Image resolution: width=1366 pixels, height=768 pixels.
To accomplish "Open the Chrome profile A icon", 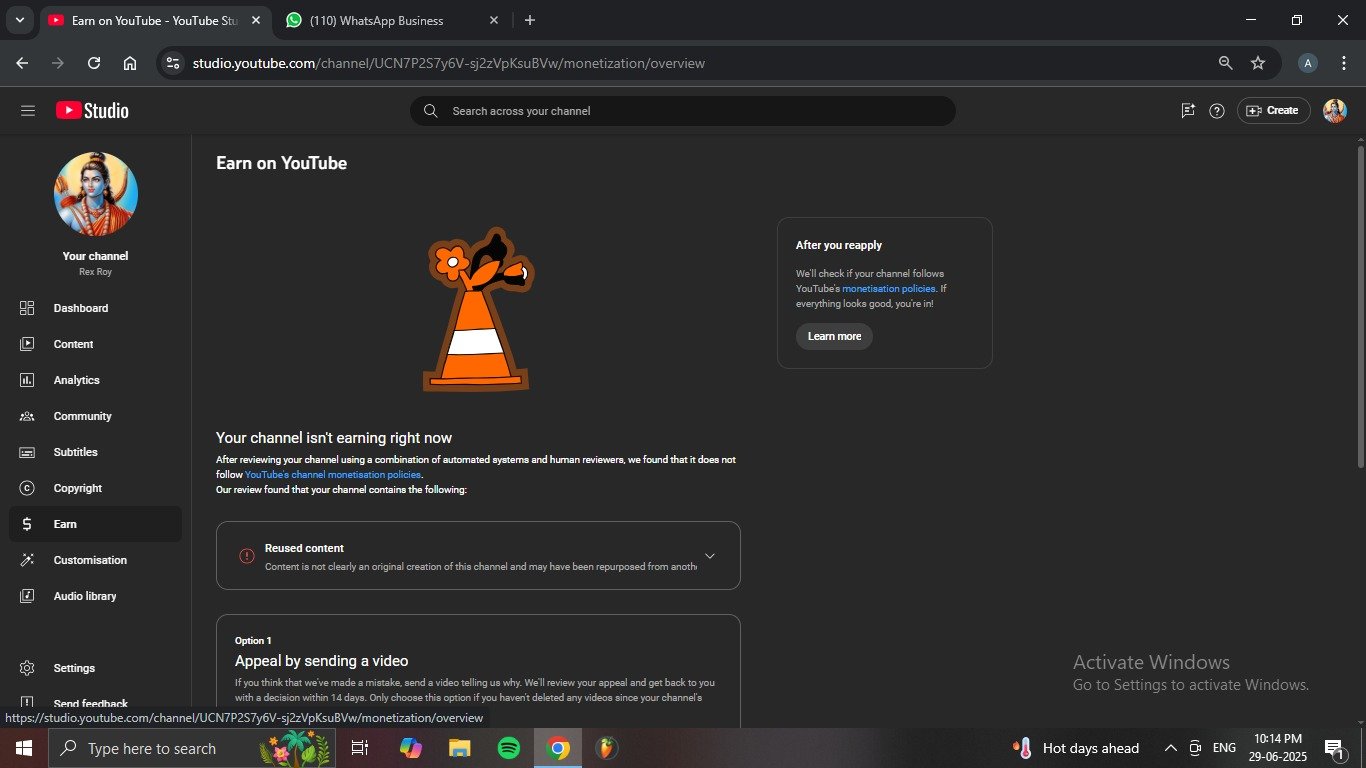I will pos(1307,63).
